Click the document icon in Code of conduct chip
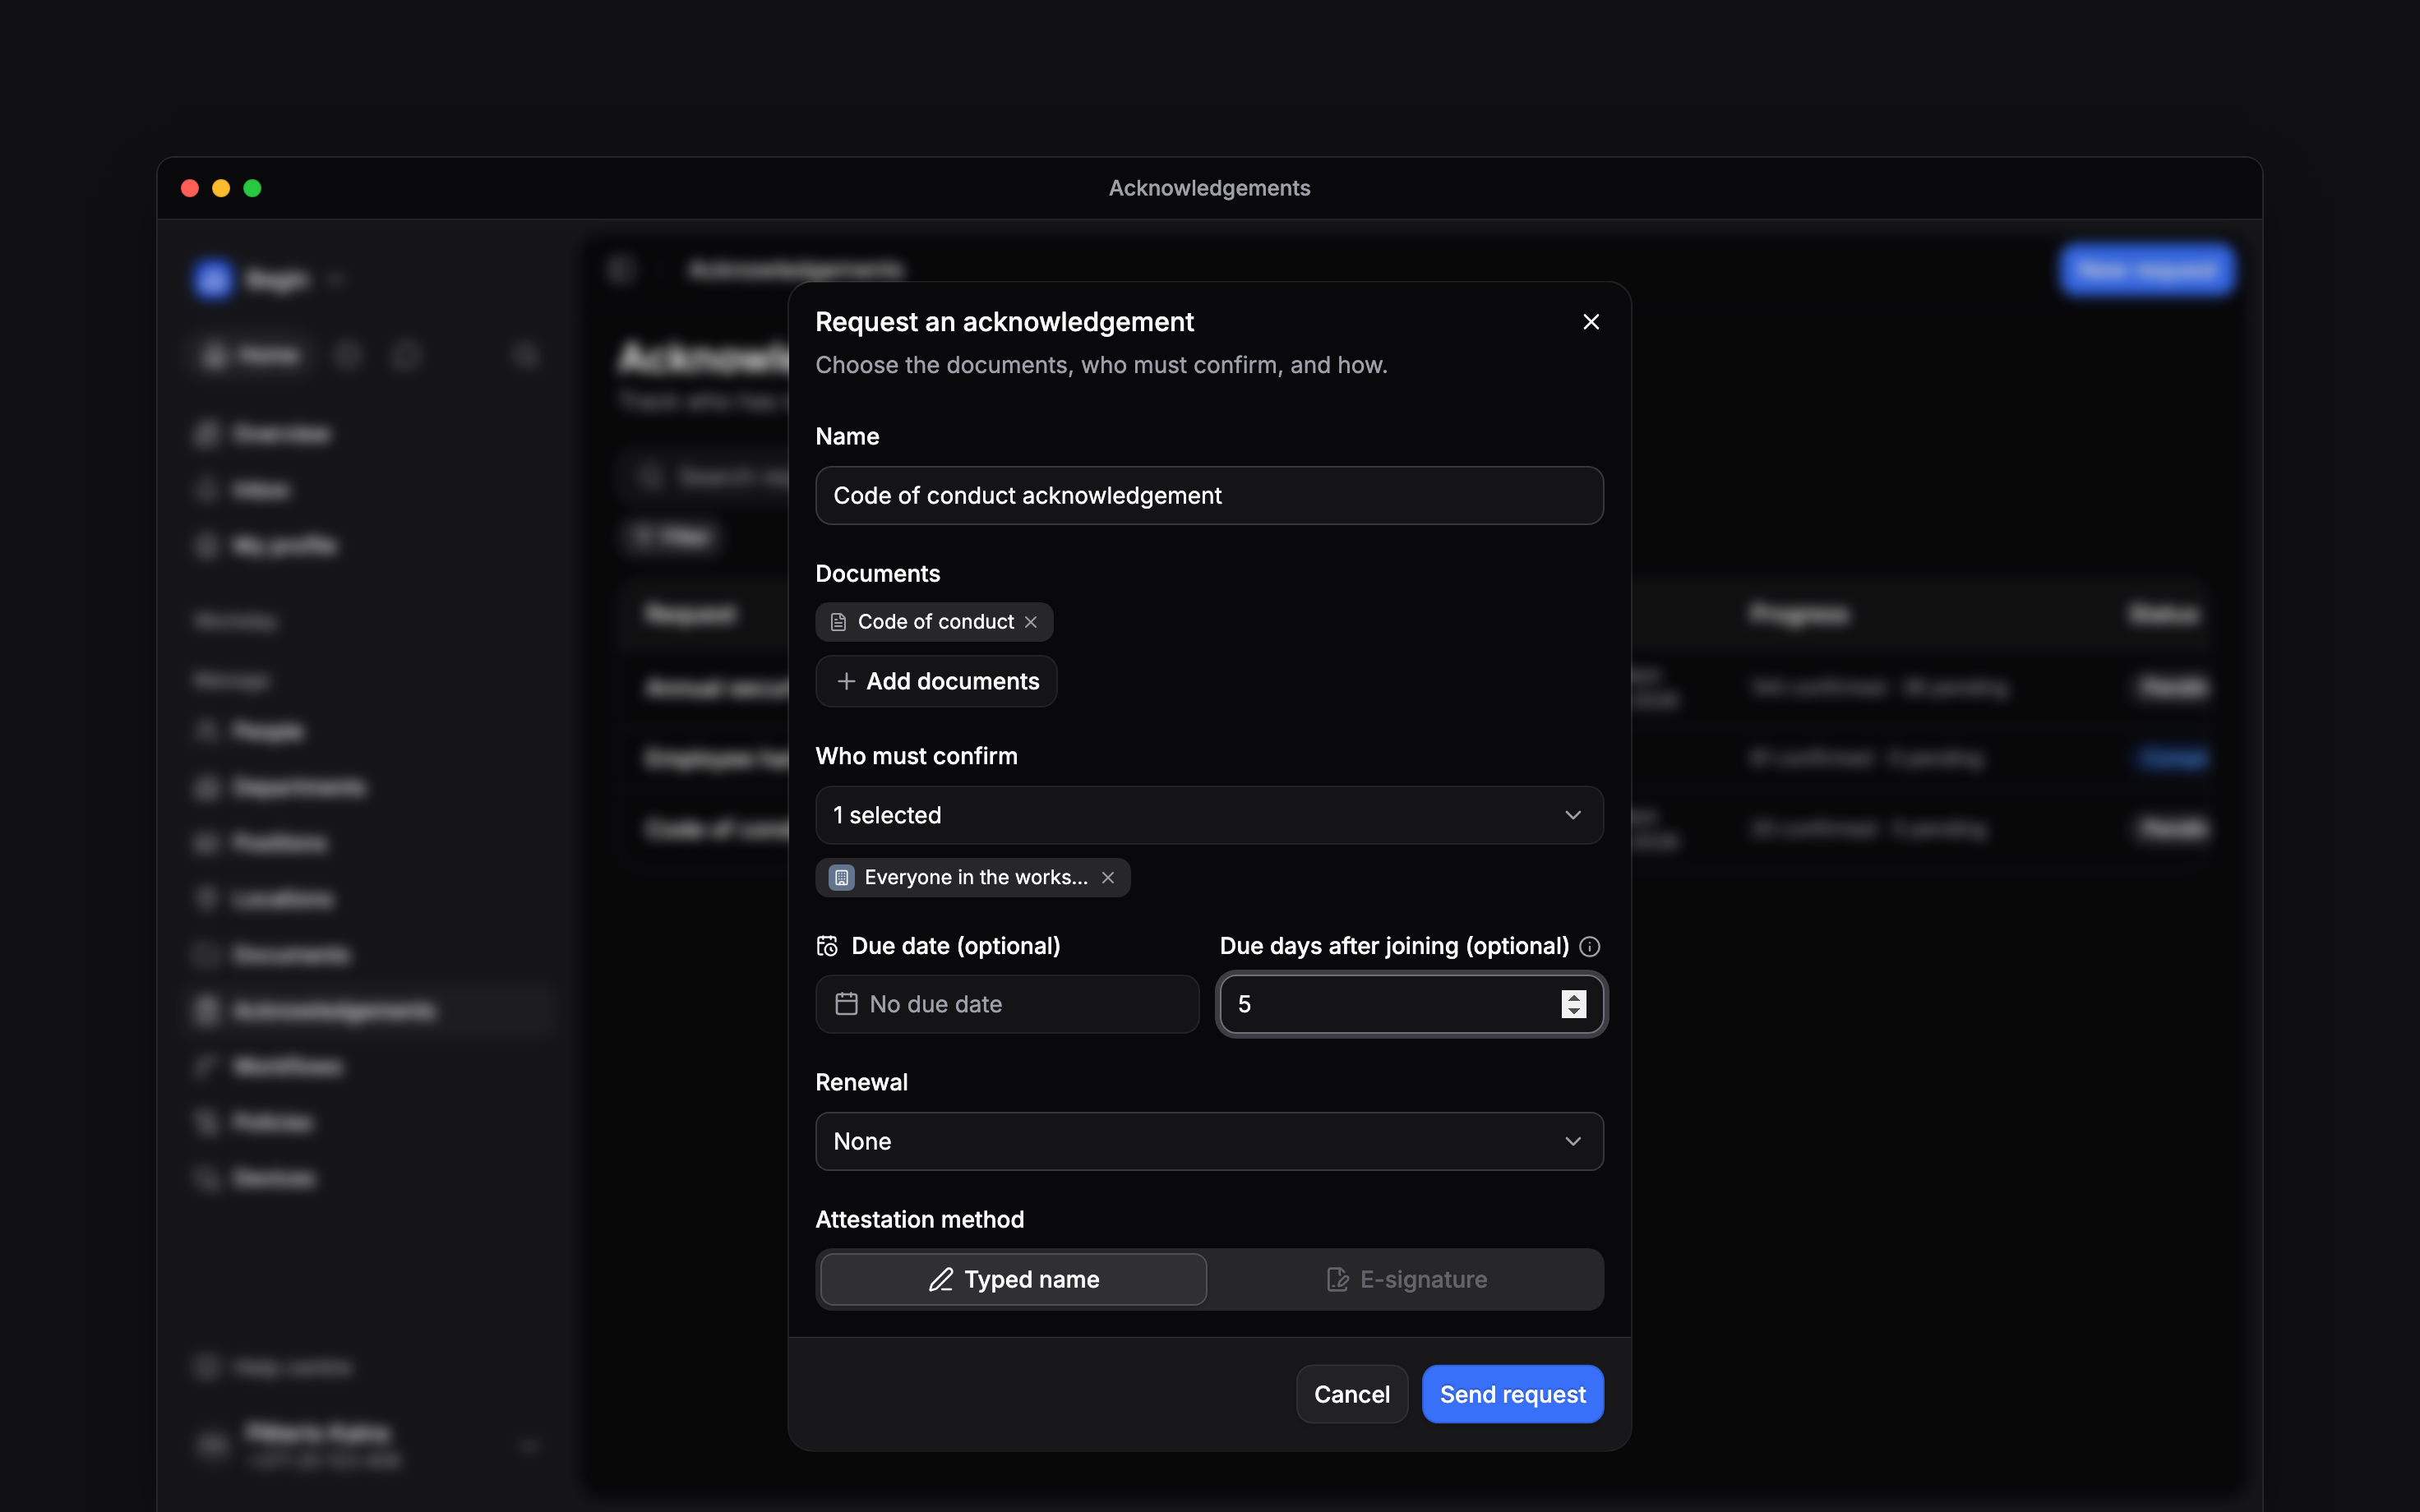The height and width of the screenshot is (1512, 2420). click(839, 622)
